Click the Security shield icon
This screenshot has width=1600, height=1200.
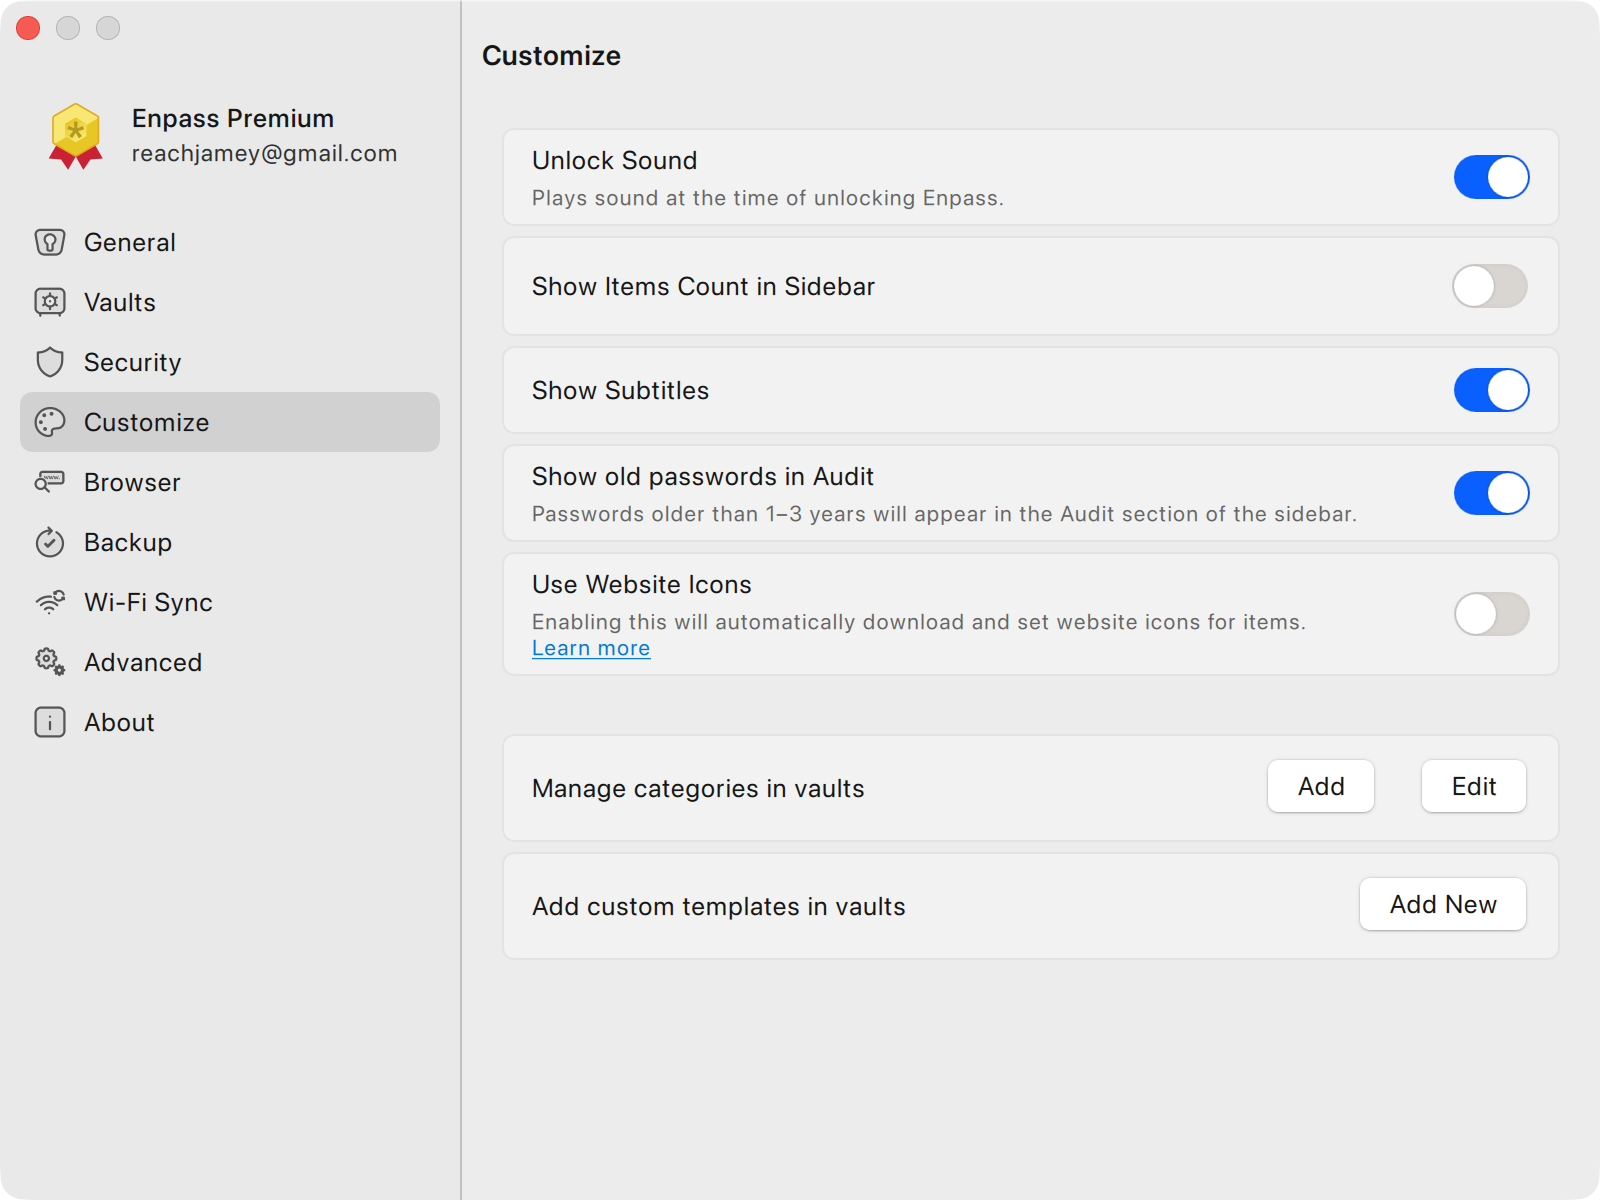pyautogui.click(x=50, y=362)
